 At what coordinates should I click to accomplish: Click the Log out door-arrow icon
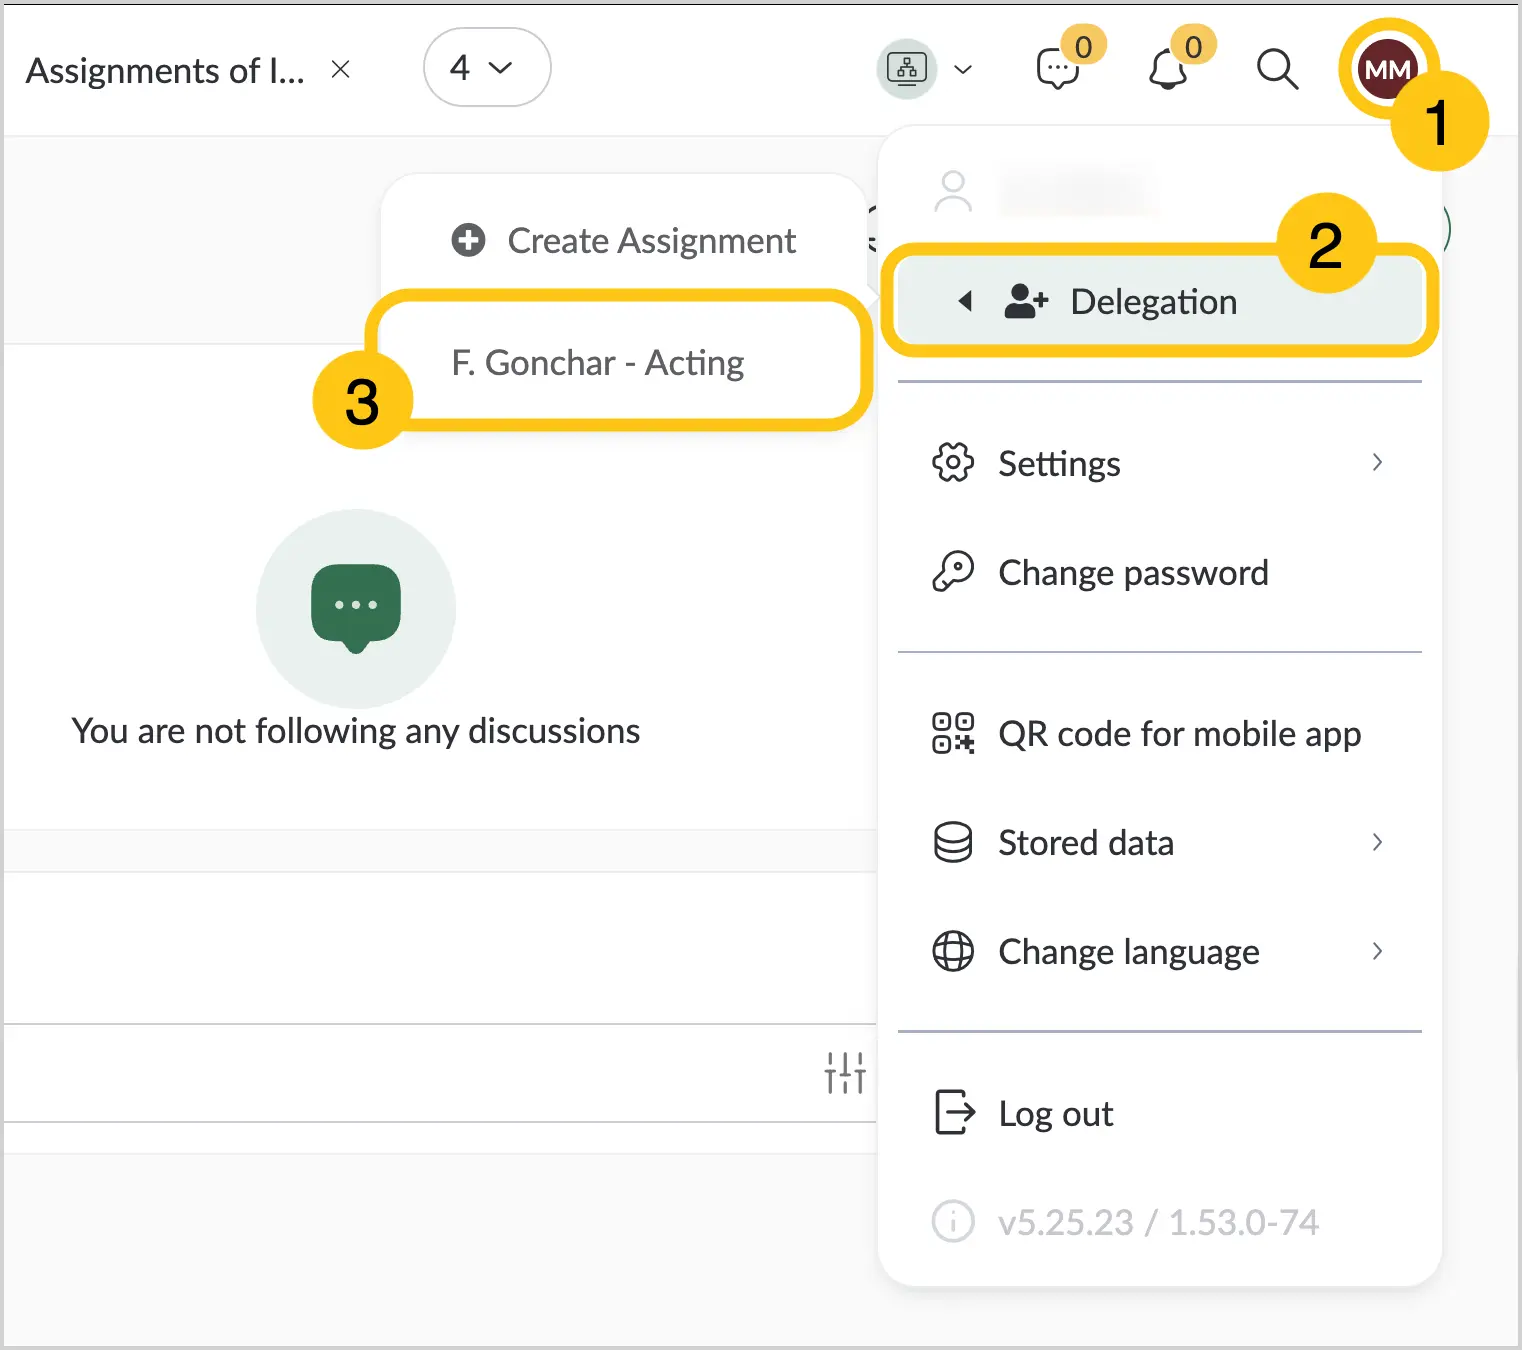click(954, 1112)
